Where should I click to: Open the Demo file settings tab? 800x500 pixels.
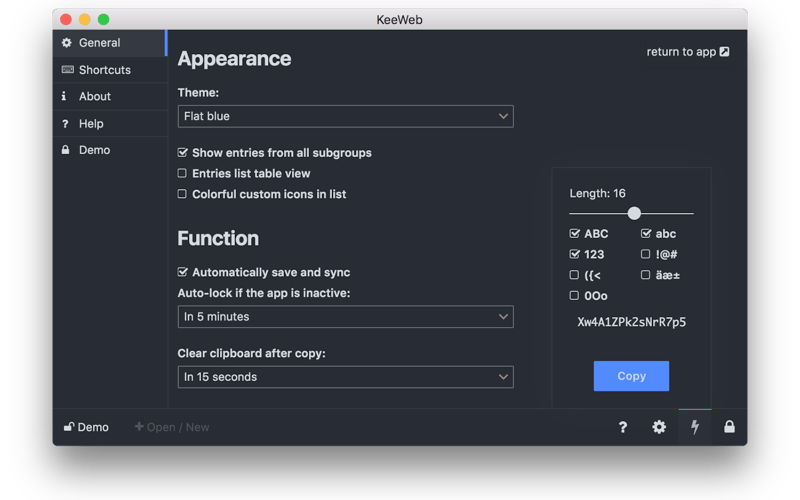tap(110, 150)
